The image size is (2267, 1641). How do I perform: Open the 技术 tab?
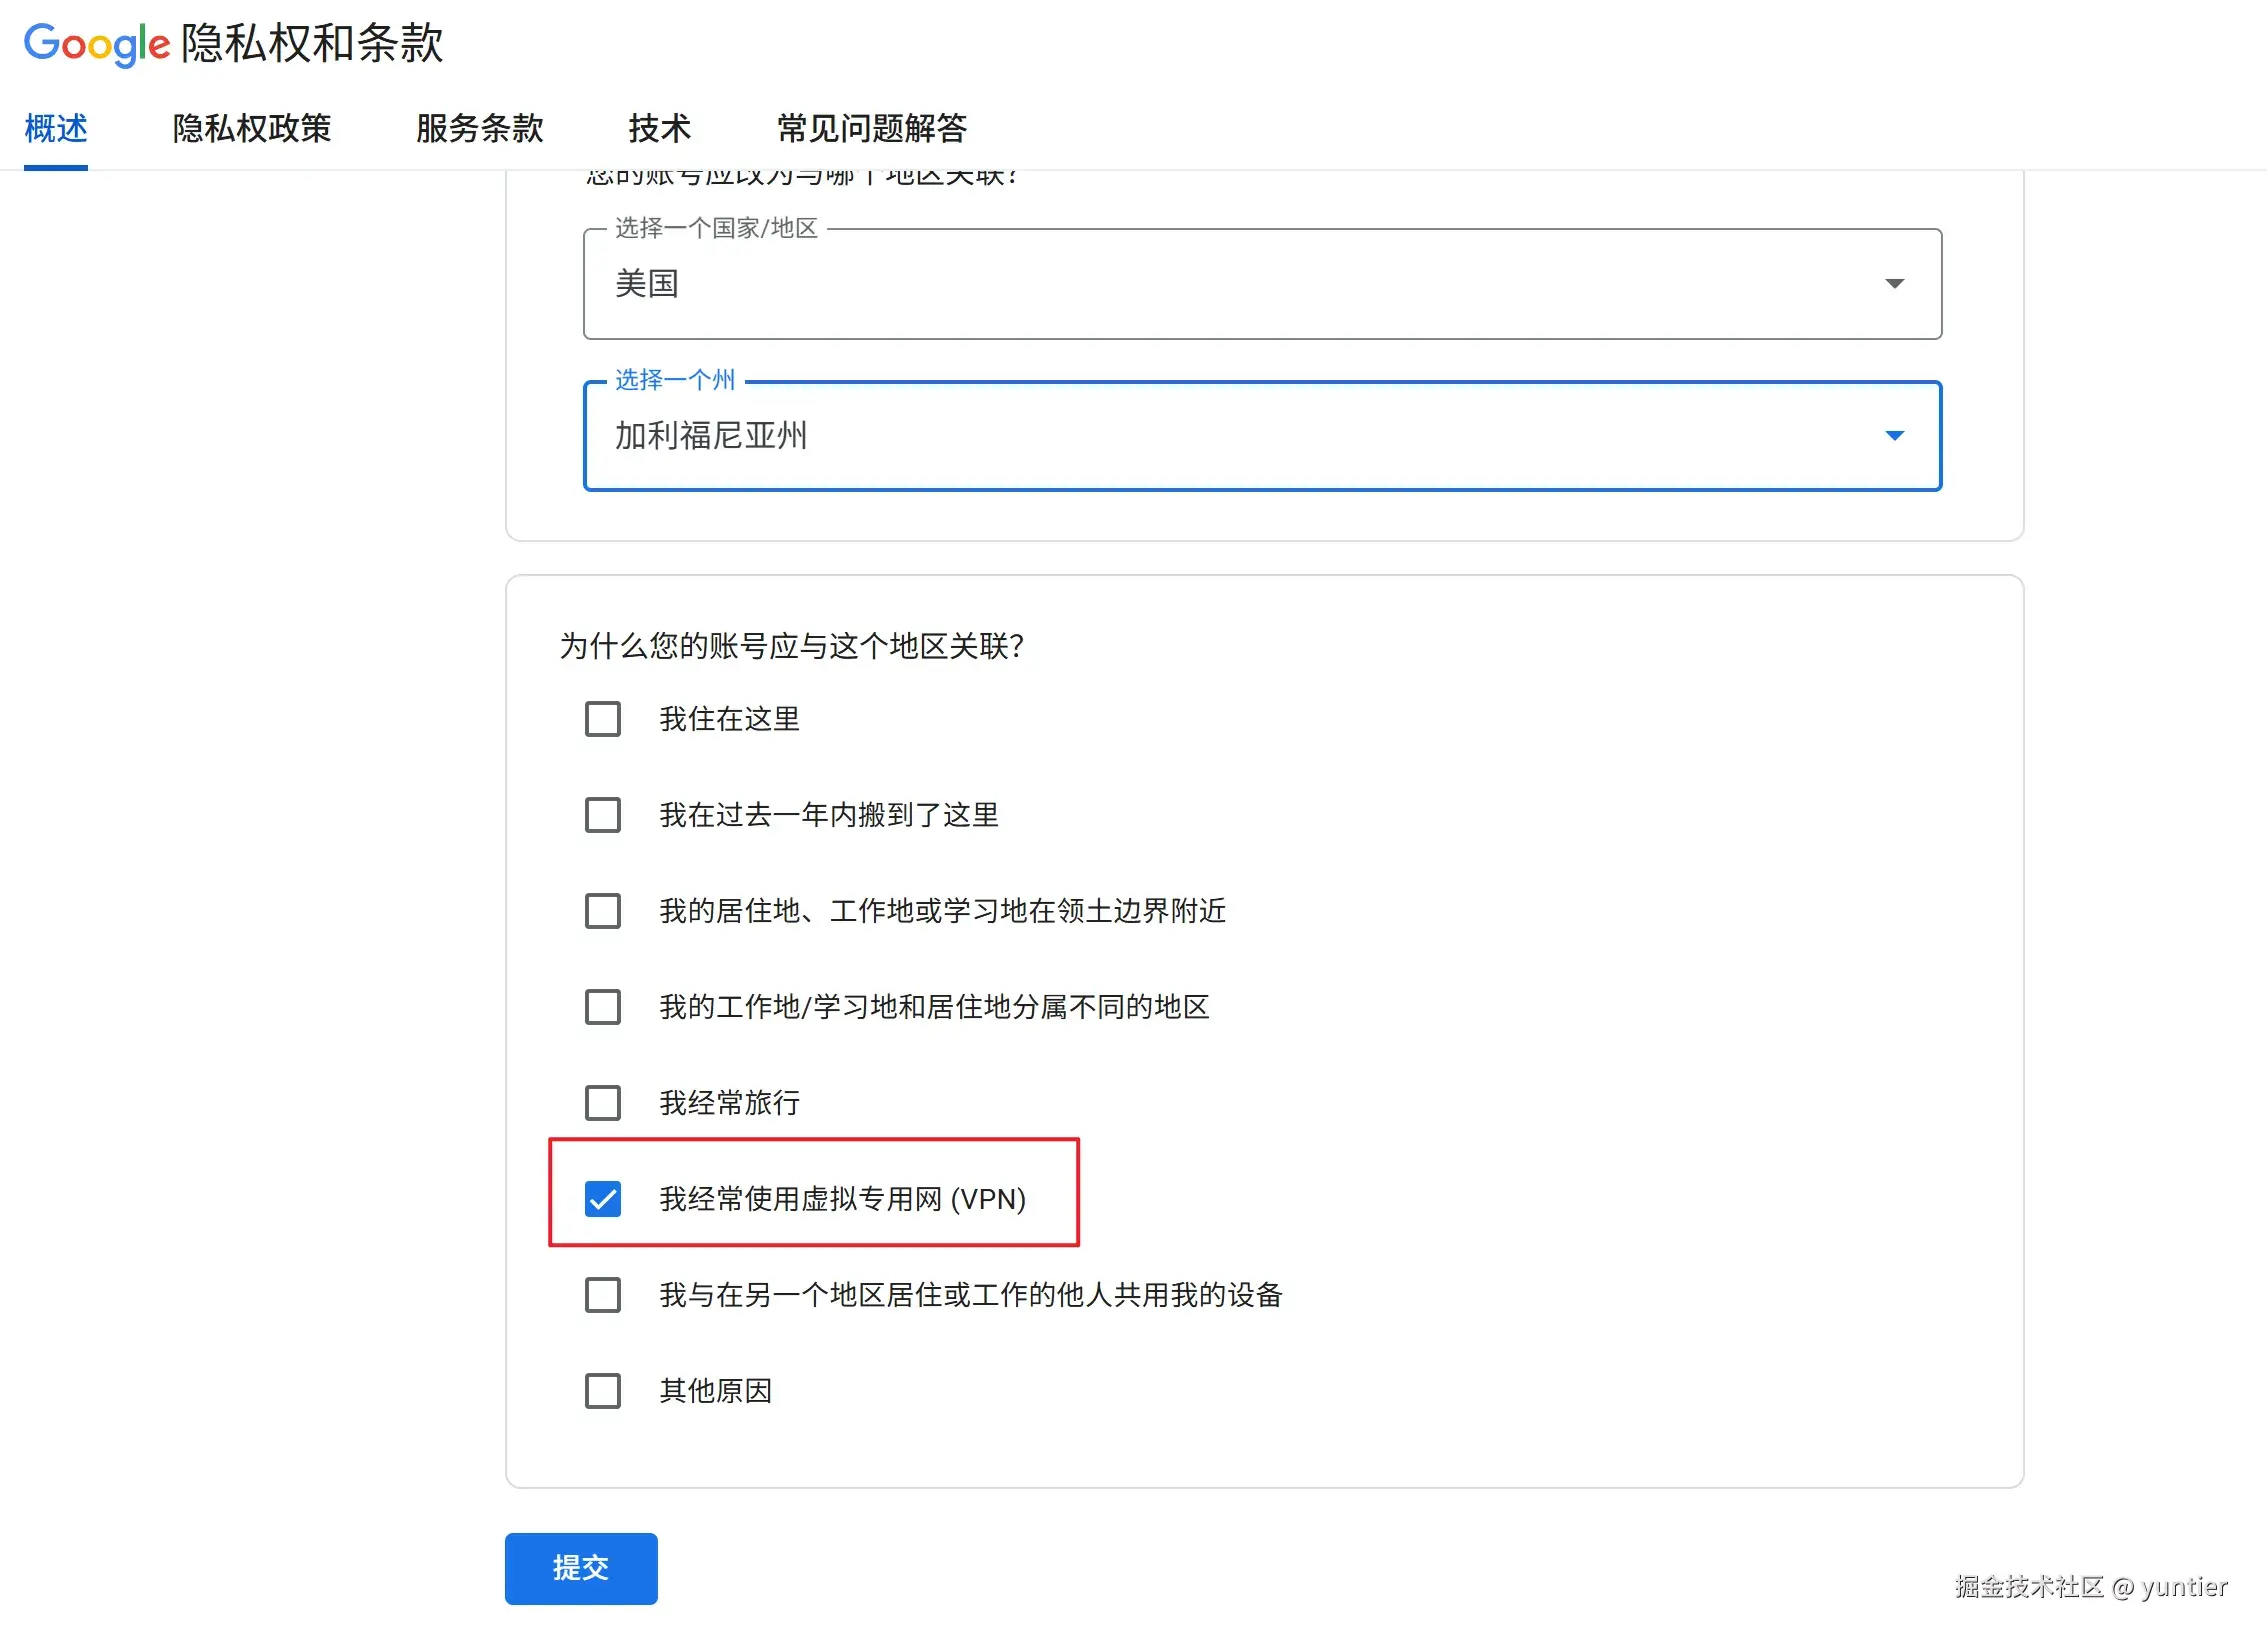(x=659, y=128)
